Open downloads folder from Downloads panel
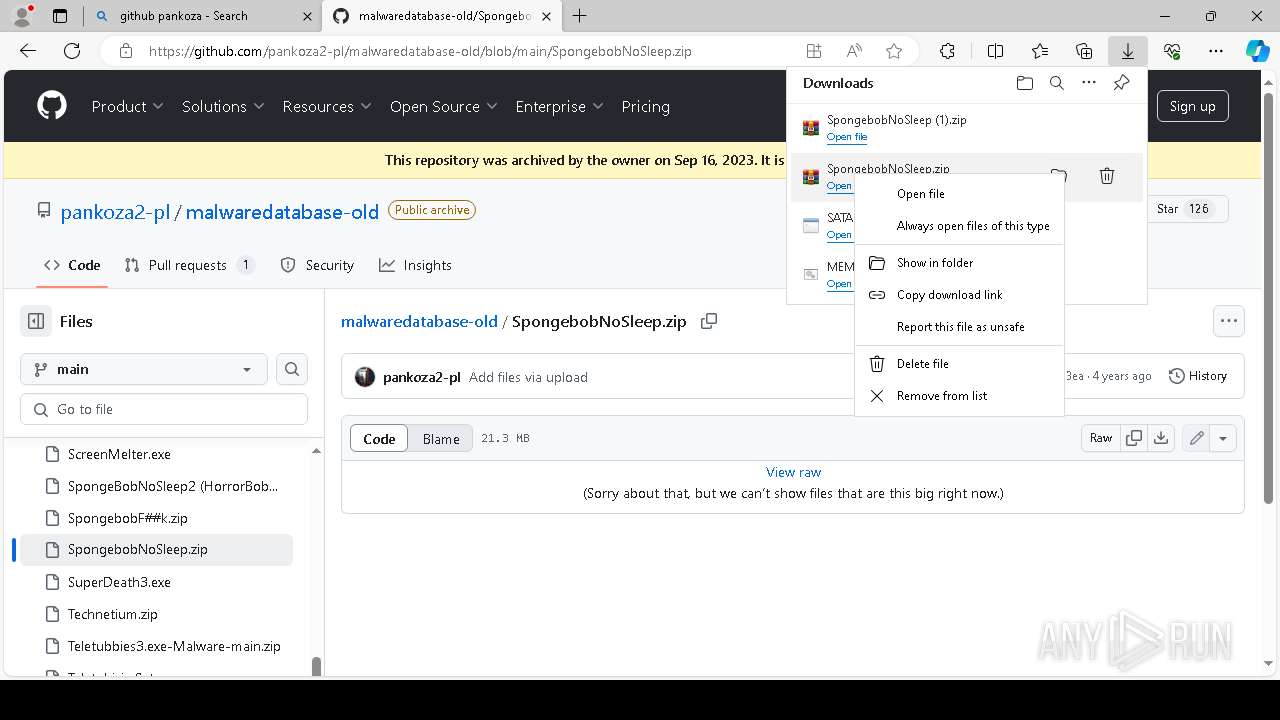The image size is (1280, 720). [x=1024, y=83]
